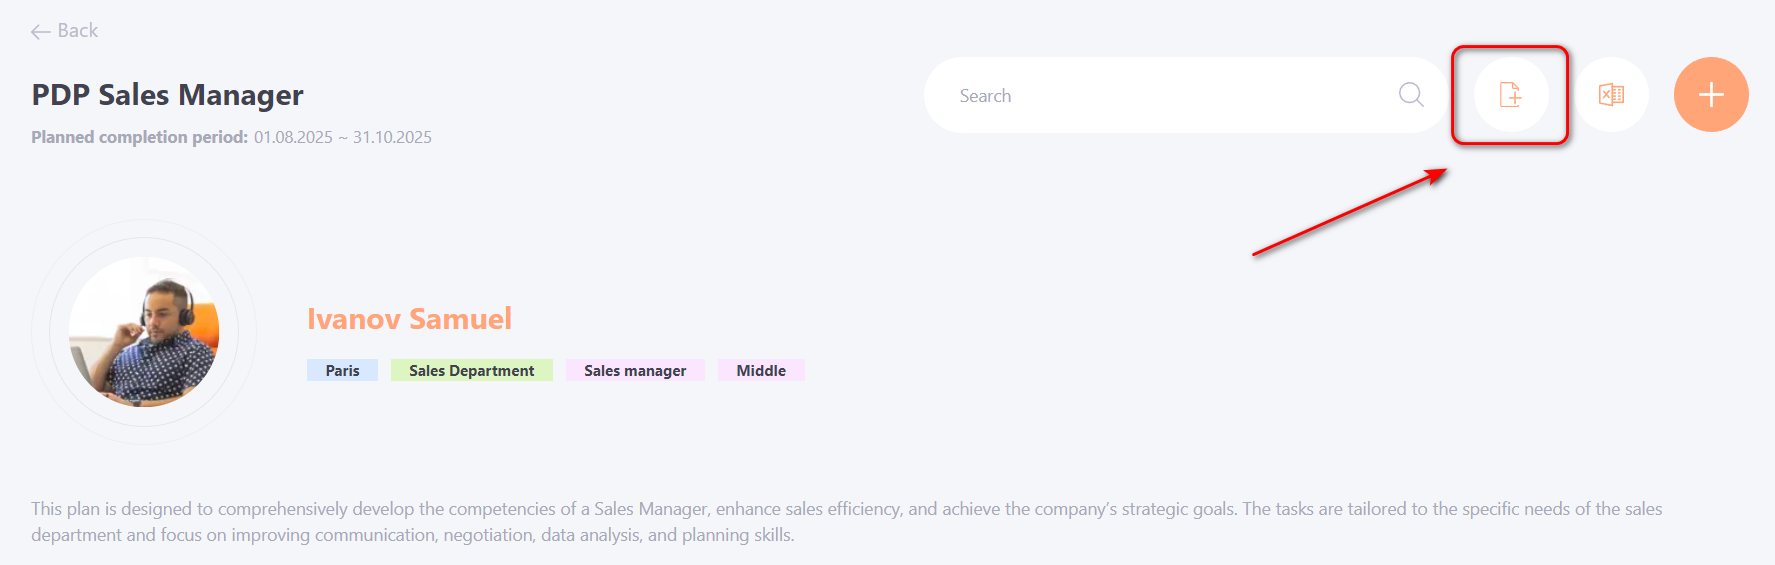The height and width of the screenshot is (565, 1775).
Task: Click the PDP Sales Manager title
Action: [x=167, y=95]
